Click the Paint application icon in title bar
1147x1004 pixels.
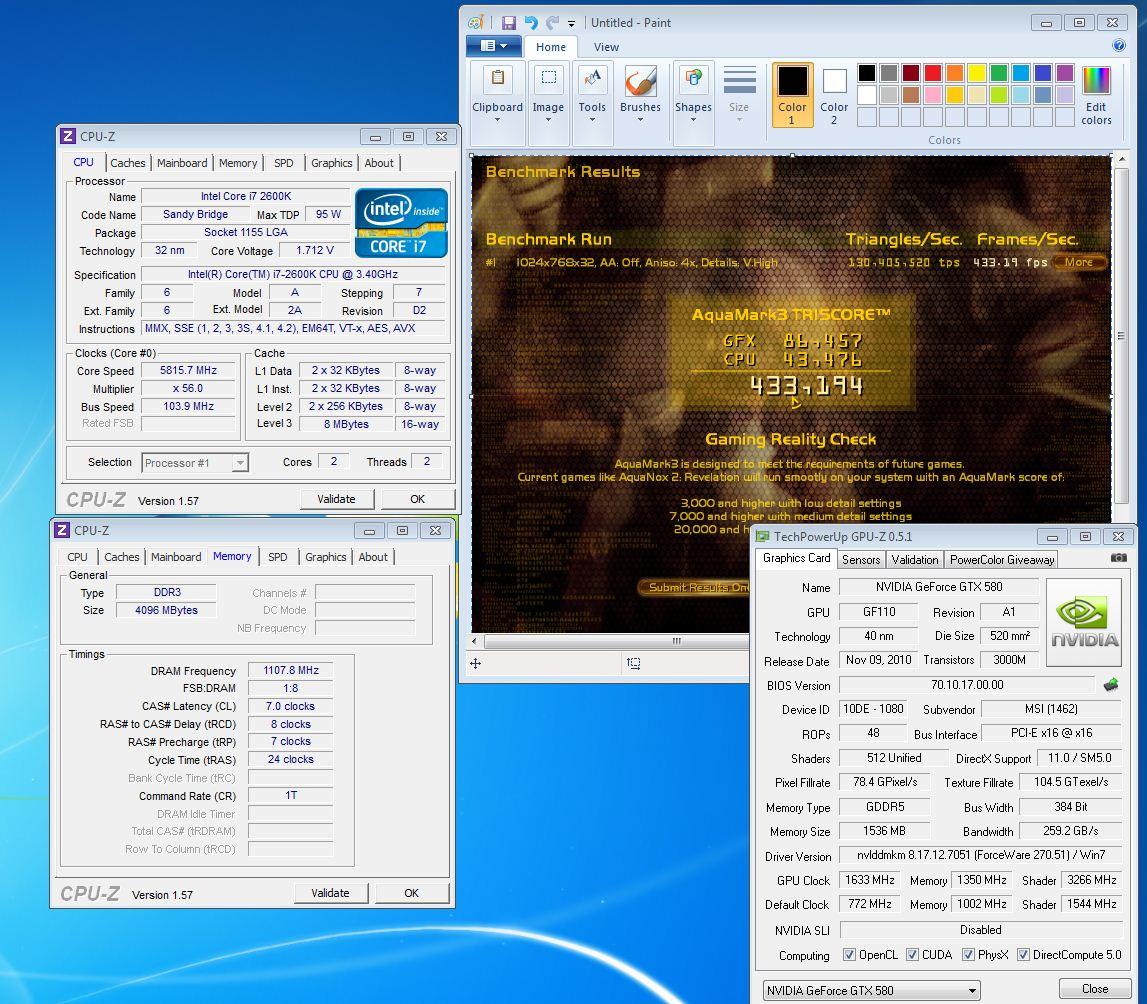click(x=475, y=23)
